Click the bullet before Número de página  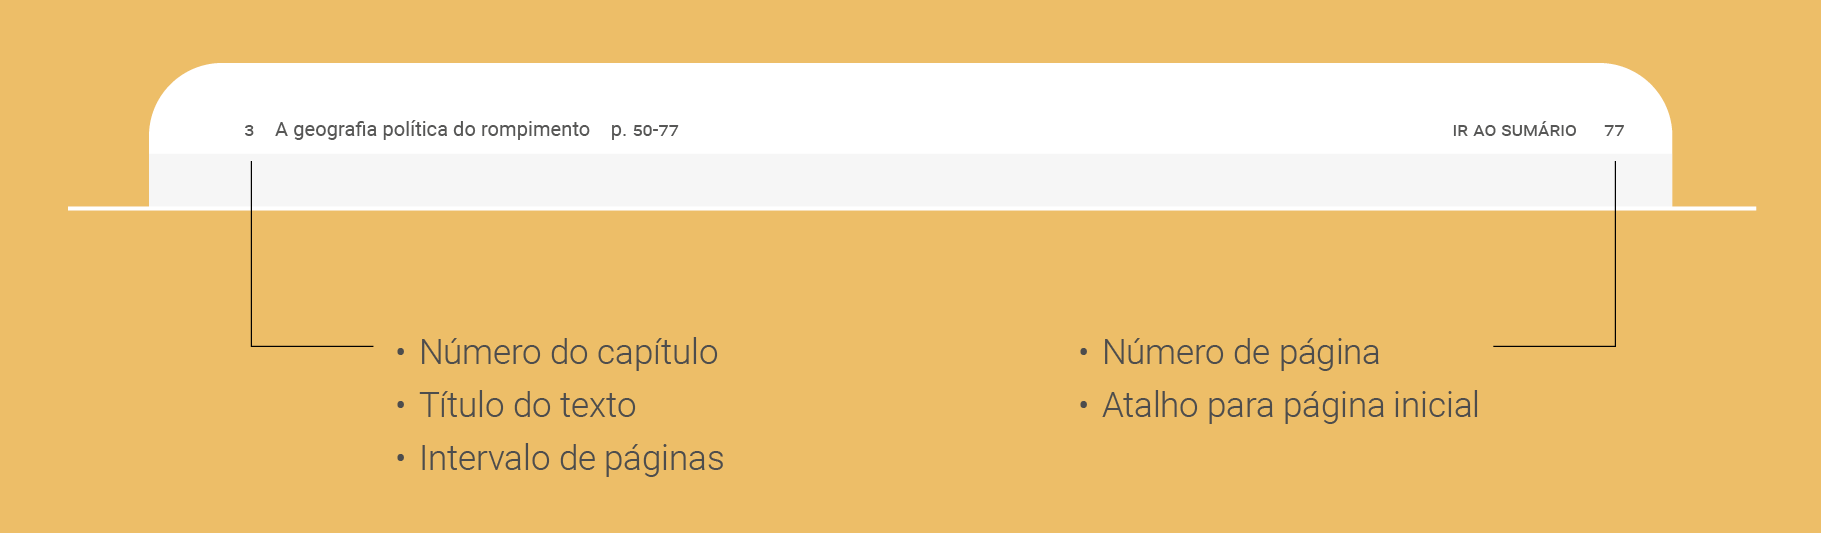click(1083, 353)
